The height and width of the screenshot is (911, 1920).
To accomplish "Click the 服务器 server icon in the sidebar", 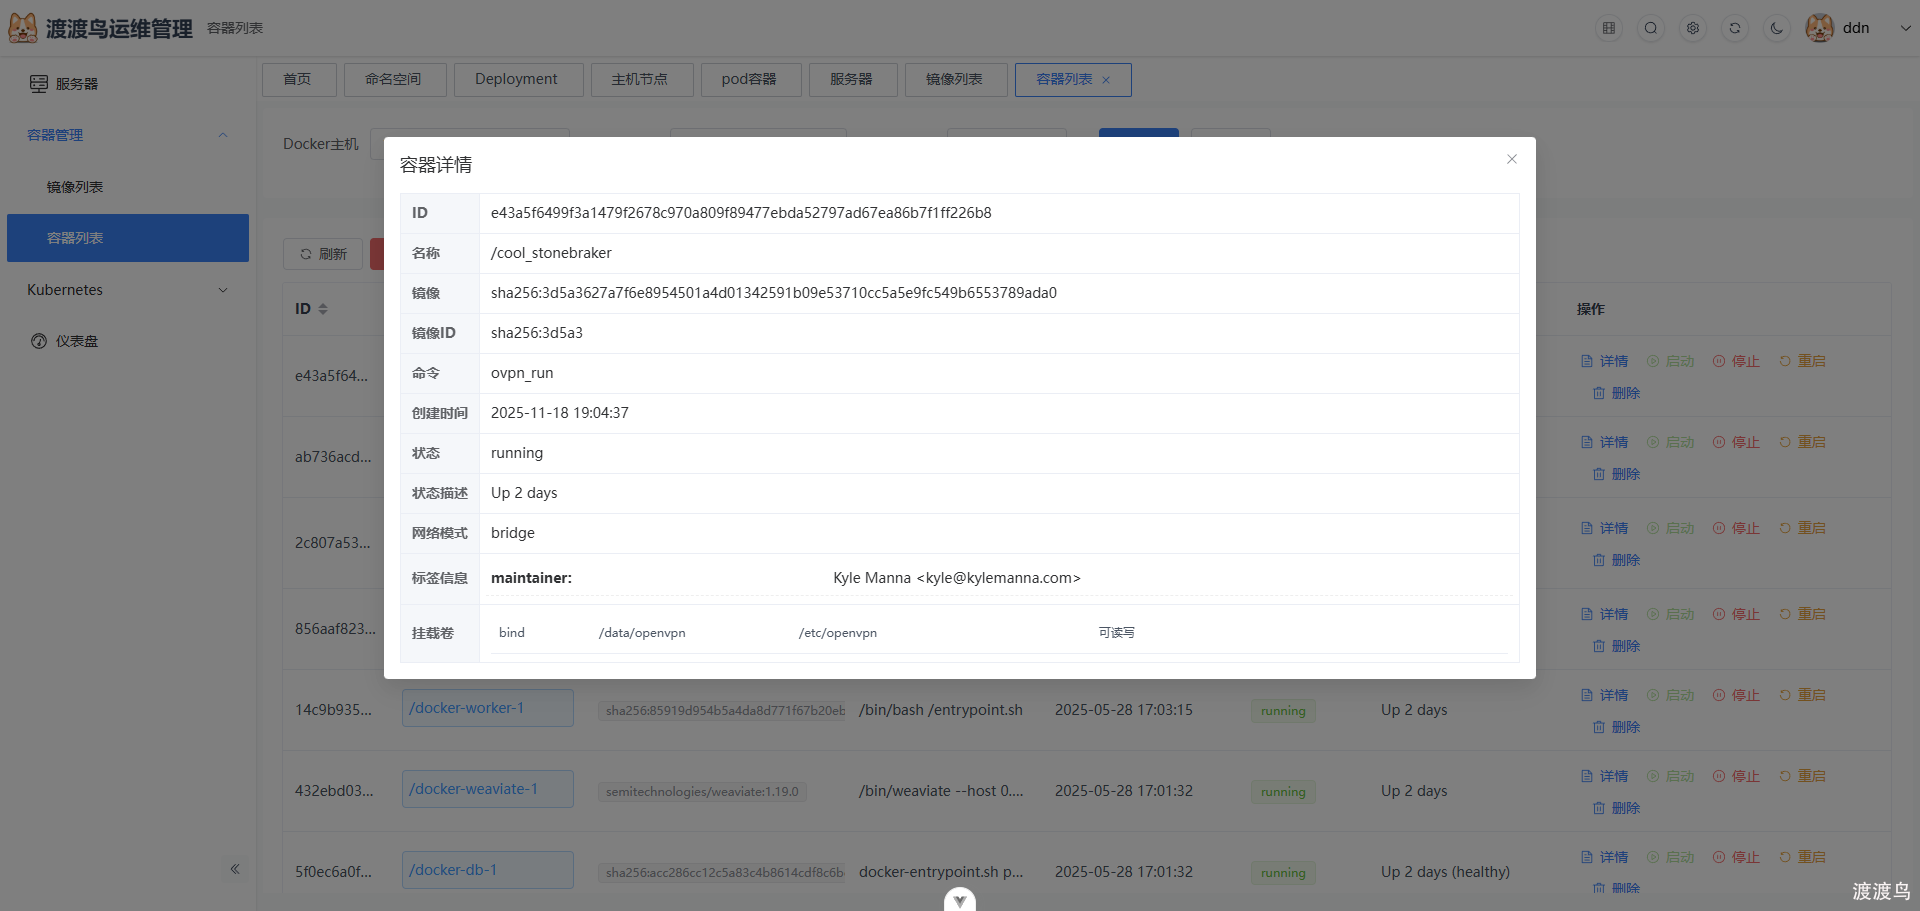I will 38,83.
